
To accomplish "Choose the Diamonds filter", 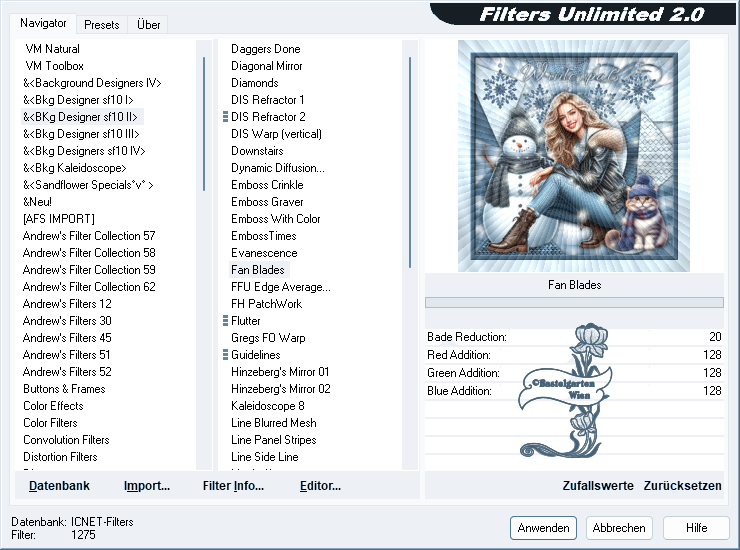I will (255, 83).
